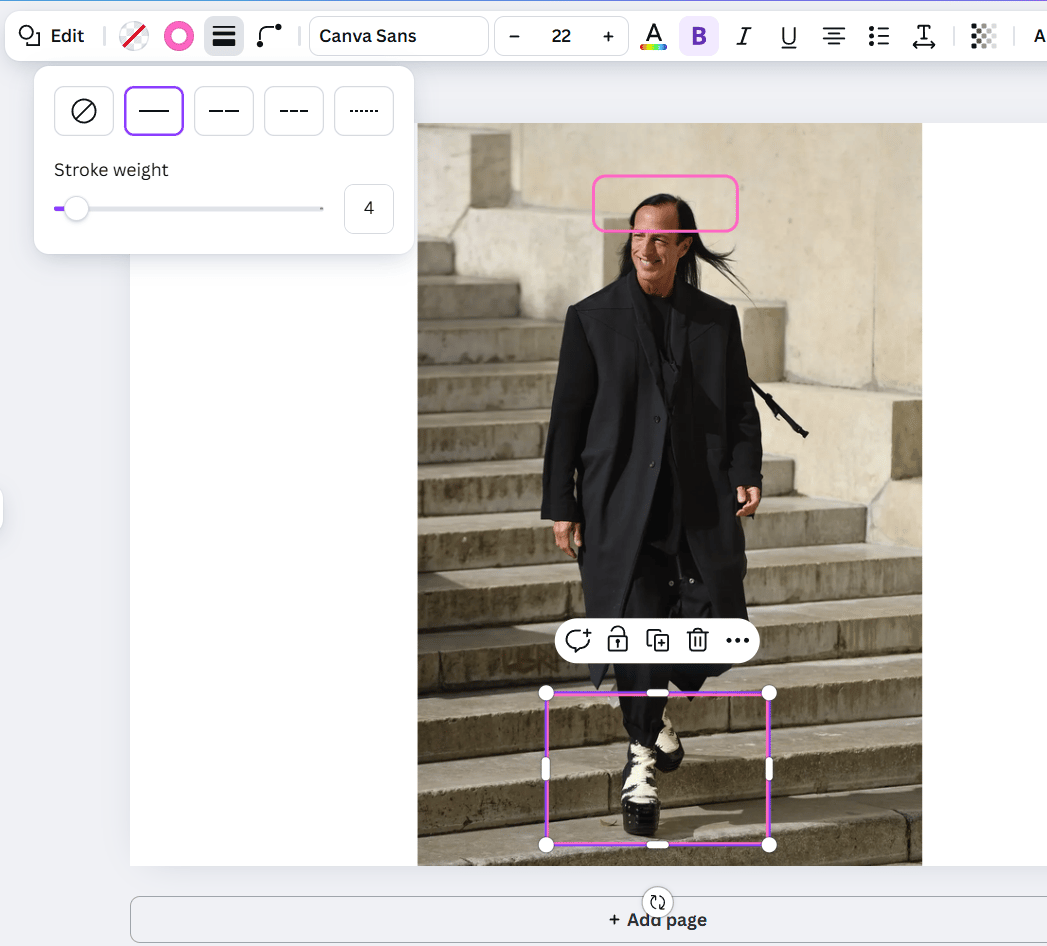Click the Edit shape button
Screen dimensions: 1047x946
pyautogui.click(x=52, y=36)
